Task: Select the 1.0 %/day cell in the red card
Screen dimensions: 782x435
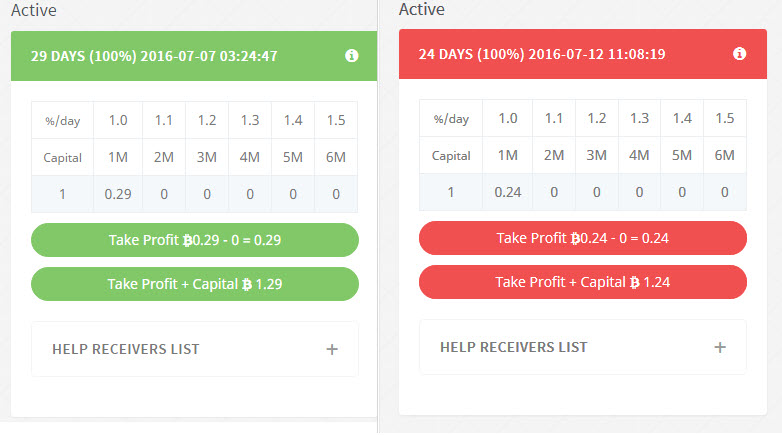Action: tap(507, 118)
